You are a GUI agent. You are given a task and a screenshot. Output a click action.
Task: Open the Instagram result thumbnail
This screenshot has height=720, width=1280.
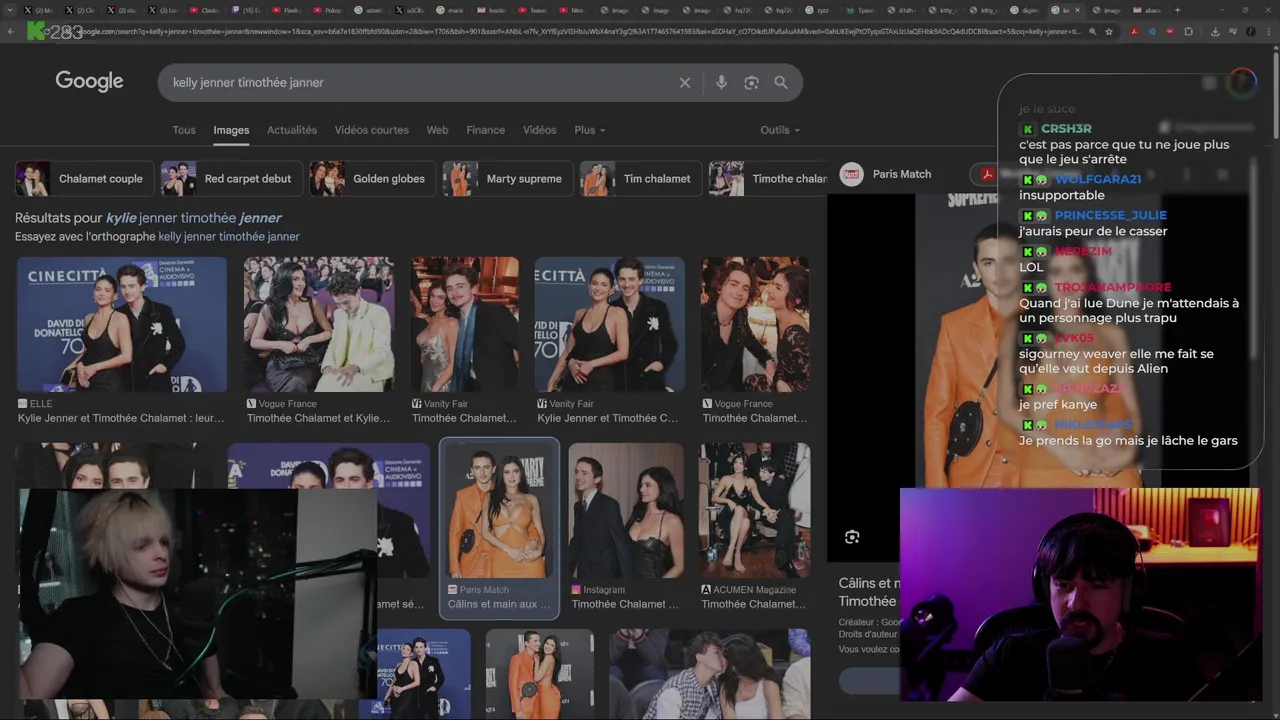tap(626, 511)
